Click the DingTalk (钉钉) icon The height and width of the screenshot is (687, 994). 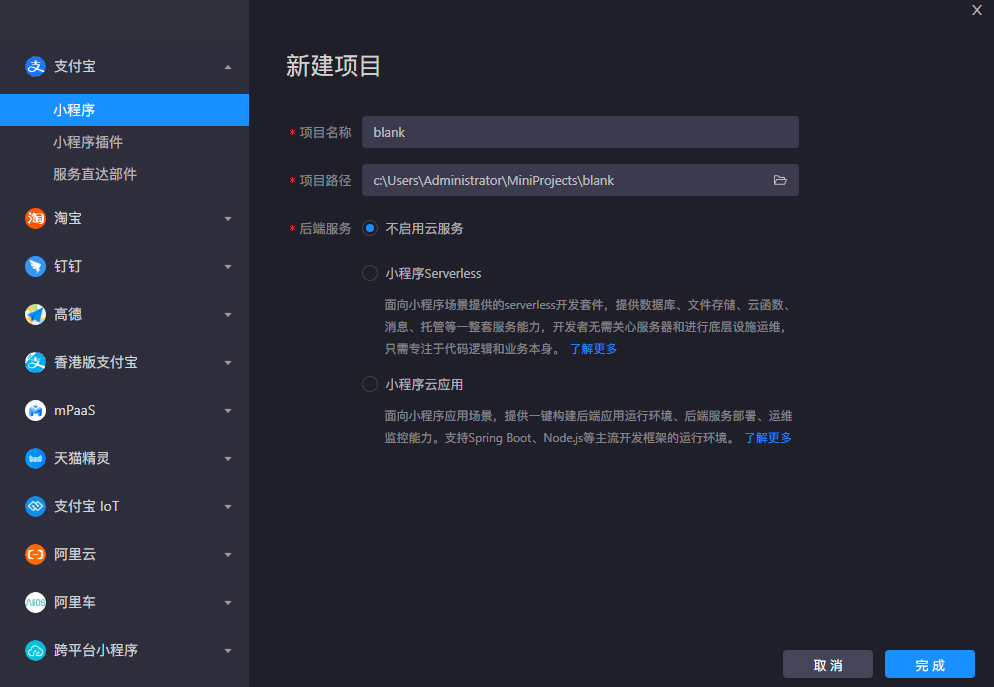36,266
